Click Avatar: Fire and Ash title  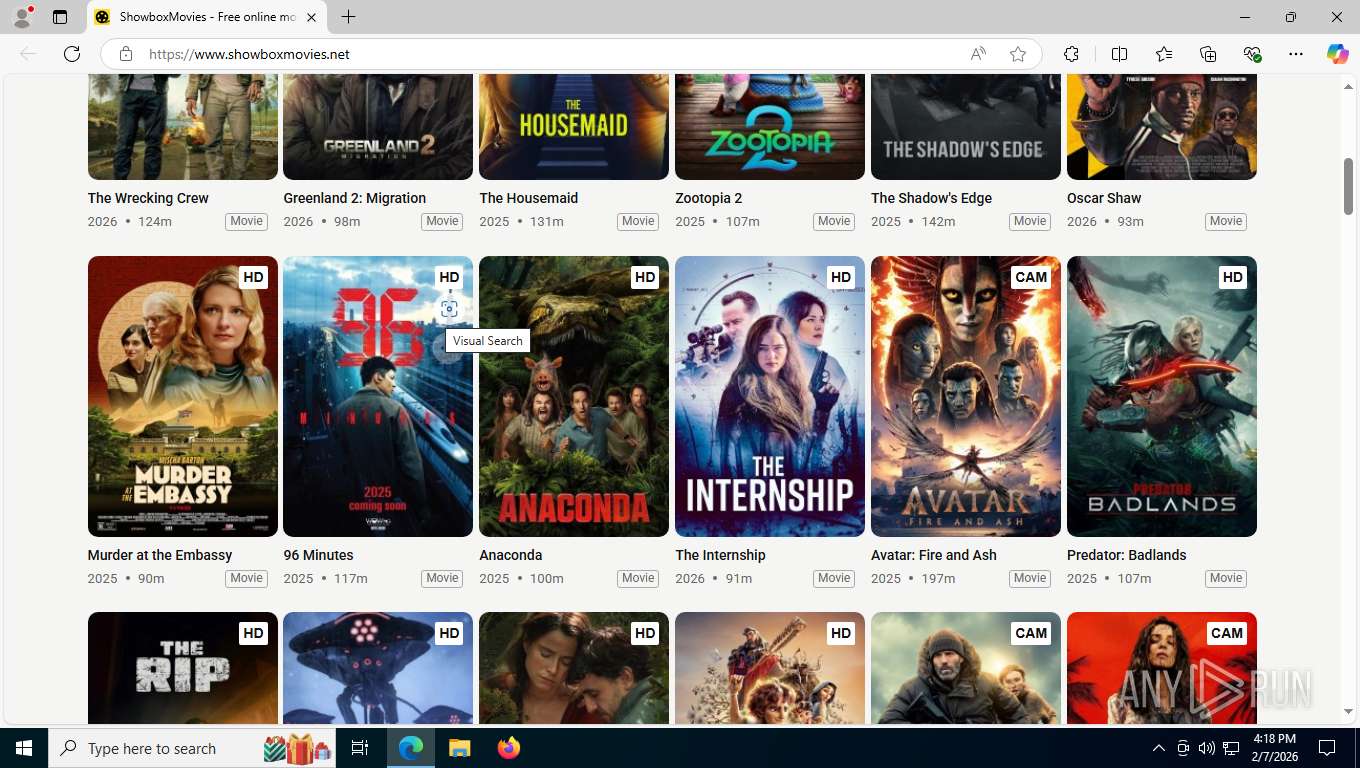[934, 555]
